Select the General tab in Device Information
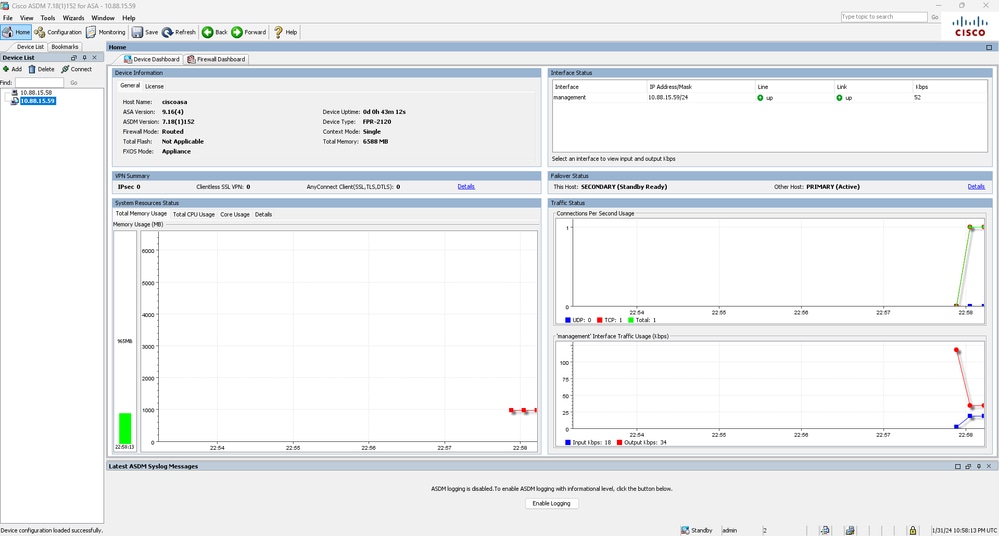This screenshot has width=999, height=536. (x=130, y=85)
